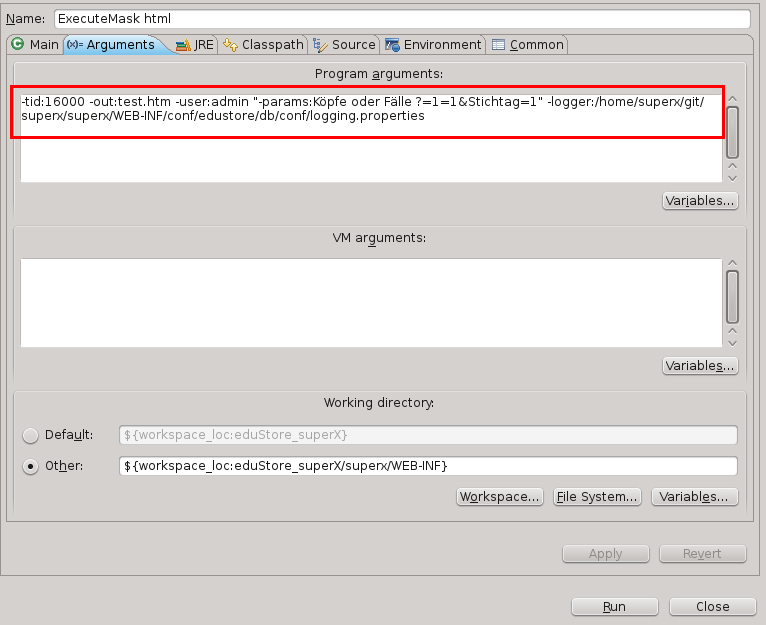Select the Other working directory radio
This screenshot has height=625, width=766.
tap(30, 466)
